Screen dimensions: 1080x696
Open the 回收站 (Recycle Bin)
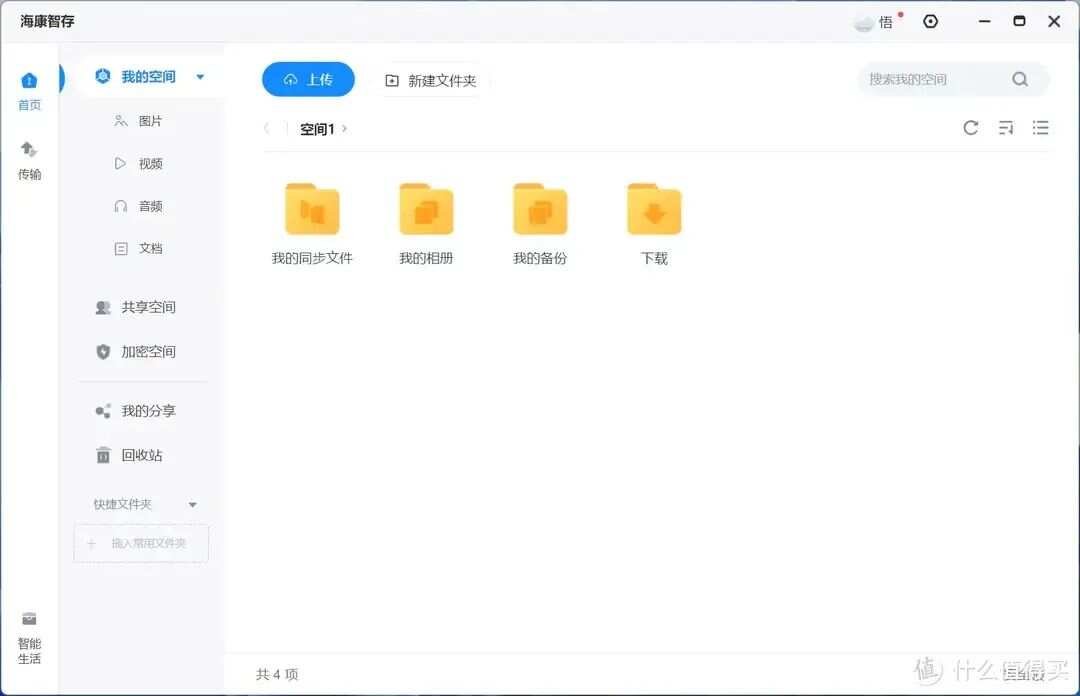coord(140,455)
